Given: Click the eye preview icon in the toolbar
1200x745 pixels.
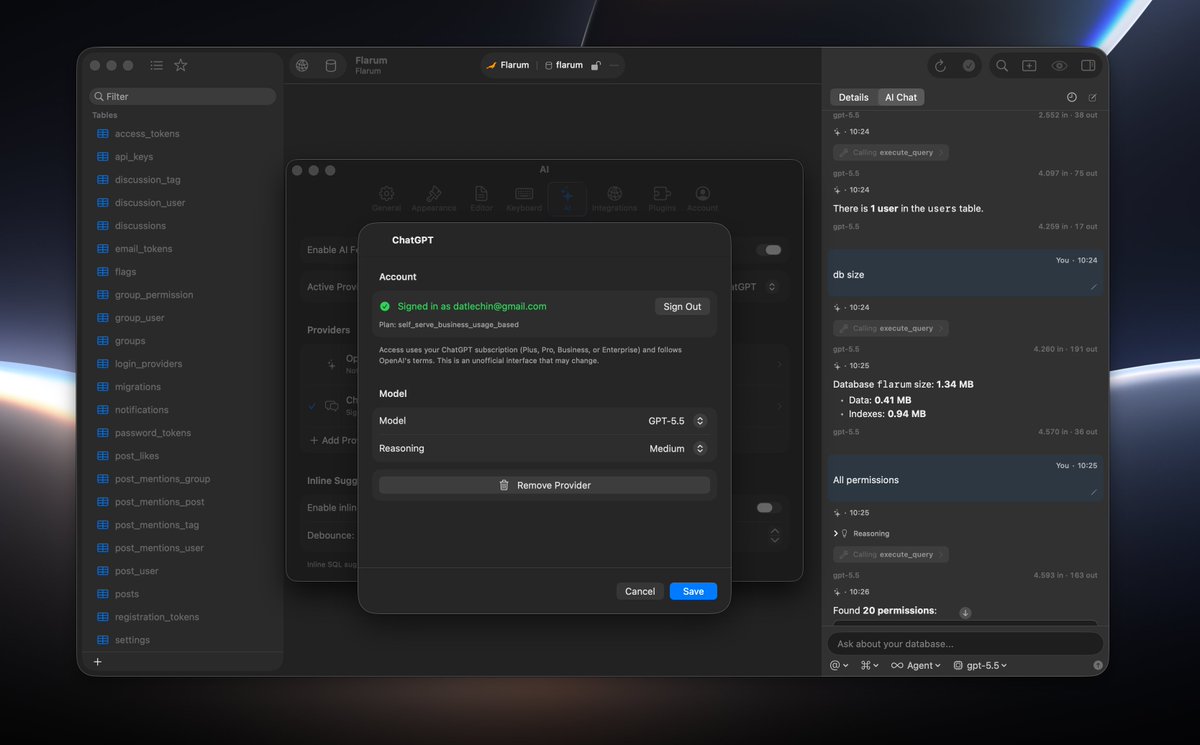Looking at the screenshot, I should (x=1059, y=65).
